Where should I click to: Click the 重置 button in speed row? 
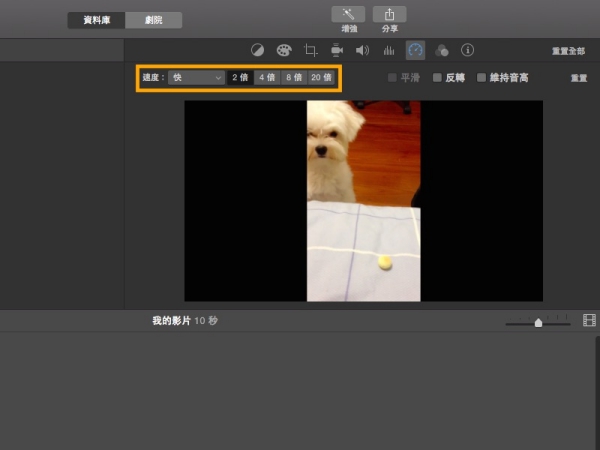click(579, 78)
